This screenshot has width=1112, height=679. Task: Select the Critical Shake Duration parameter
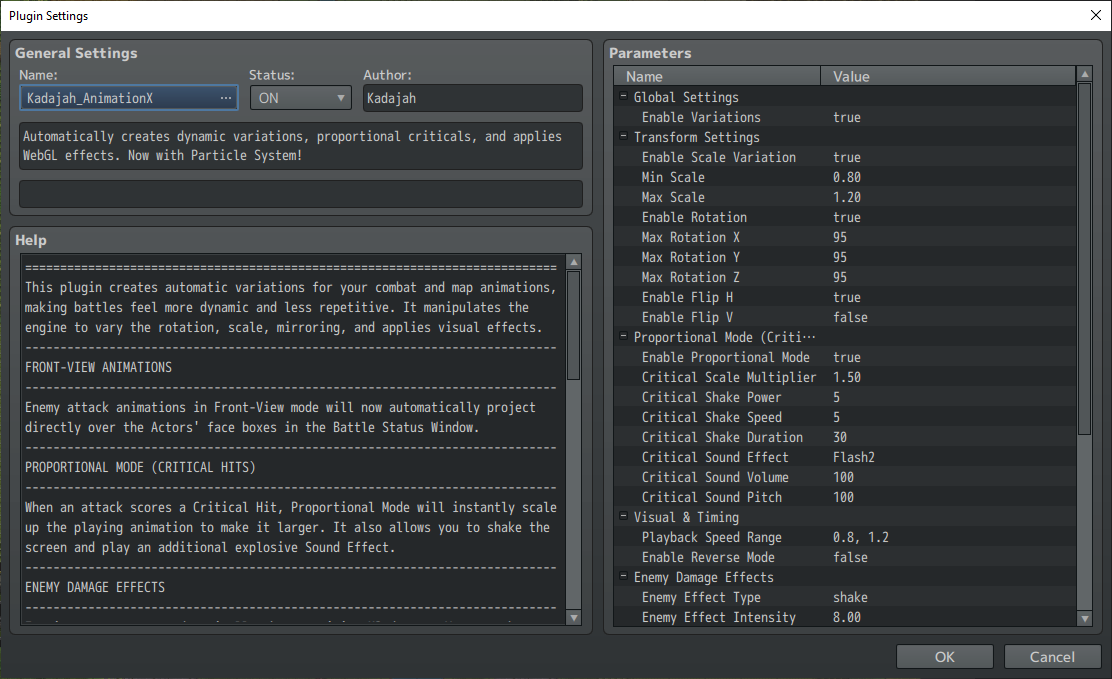tap(845, 437)
